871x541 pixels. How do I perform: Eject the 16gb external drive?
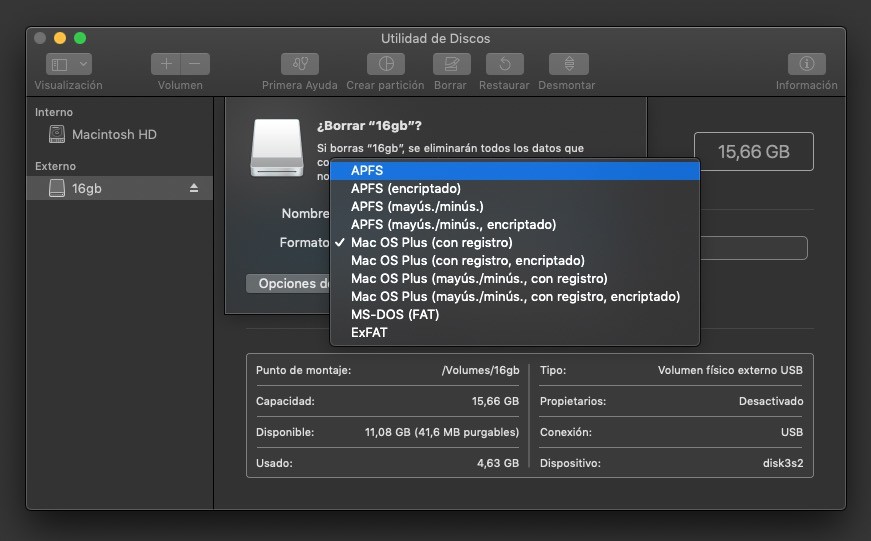pyautogui.click(x=194, y=188)
